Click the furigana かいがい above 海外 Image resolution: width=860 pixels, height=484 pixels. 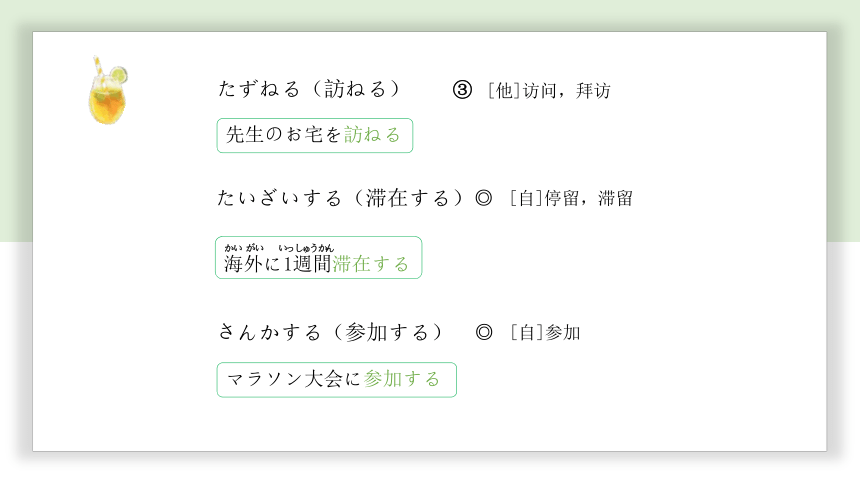click(x=244, y=248)
